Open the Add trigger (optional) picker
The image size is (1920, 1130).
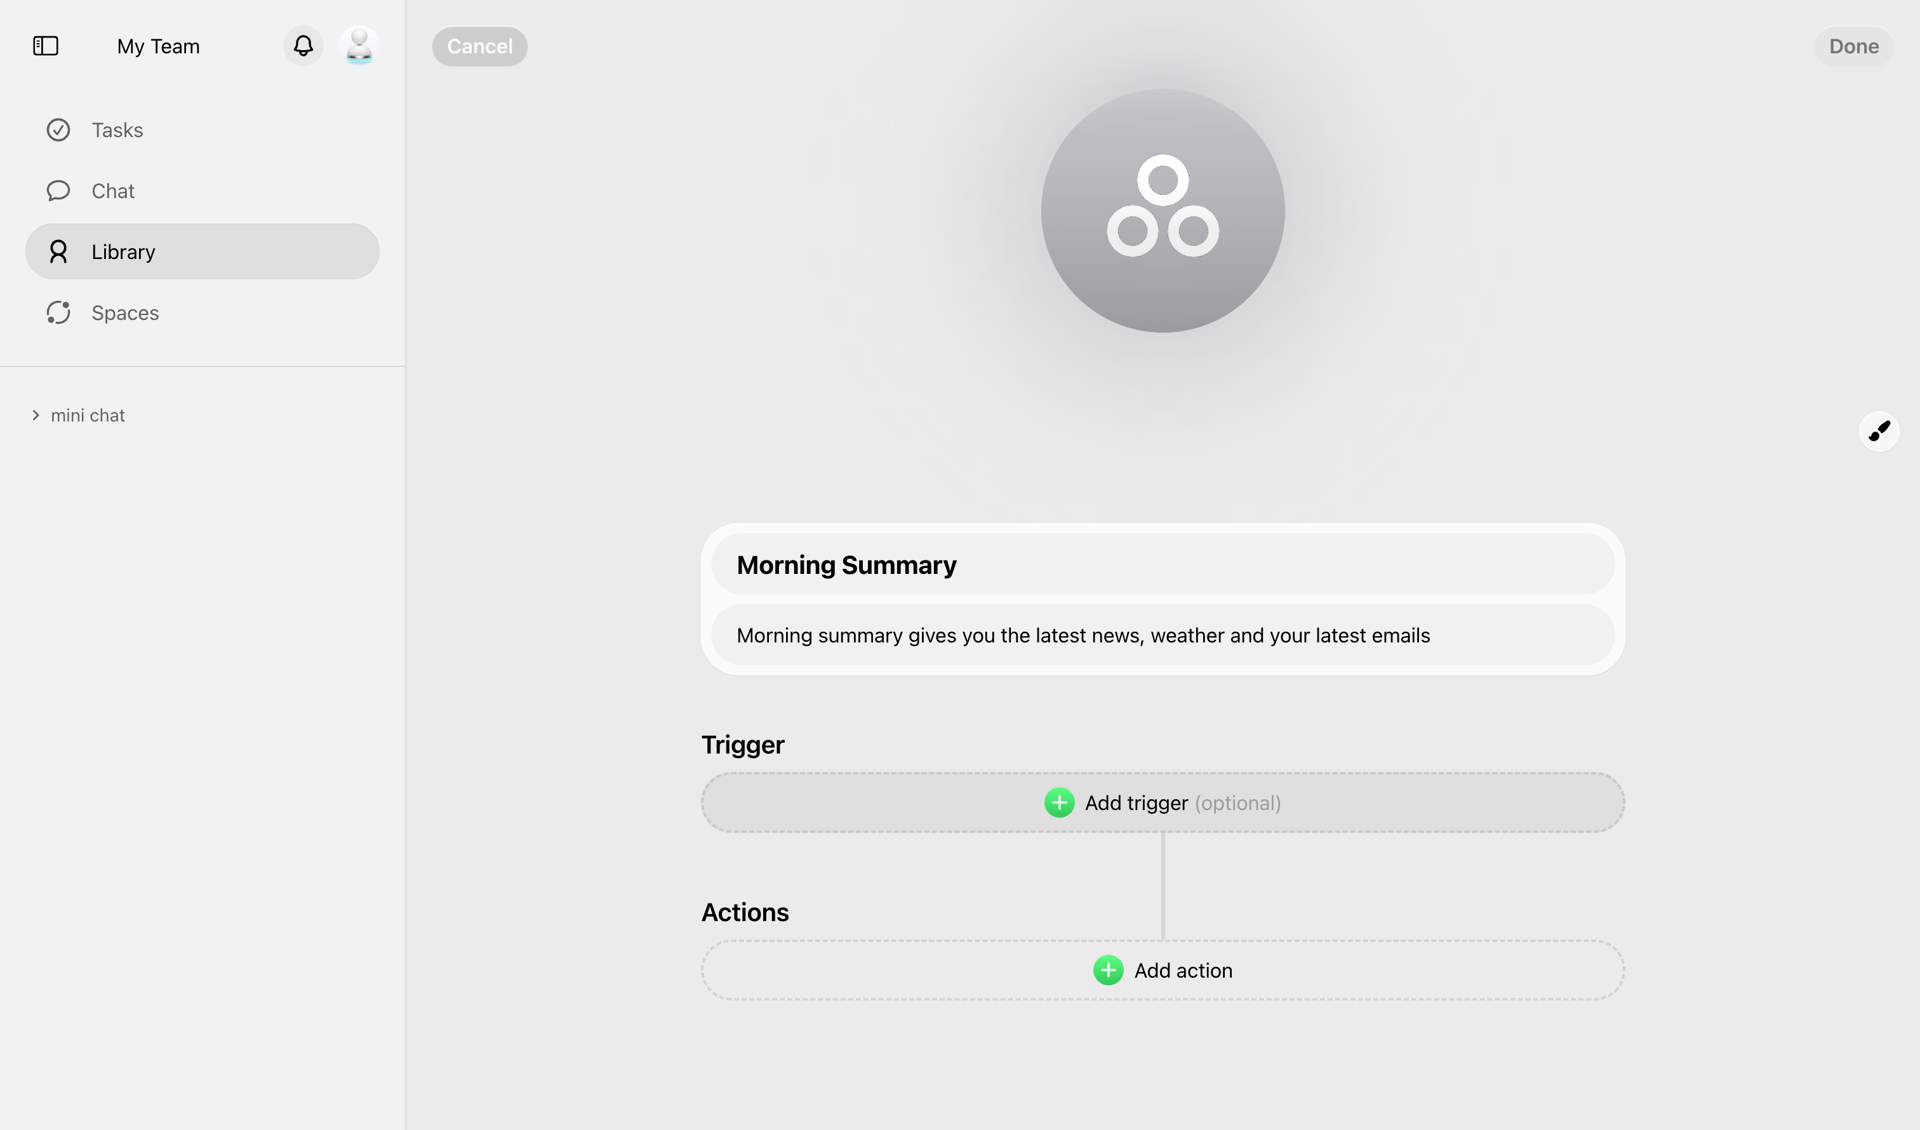[1162, 802]
